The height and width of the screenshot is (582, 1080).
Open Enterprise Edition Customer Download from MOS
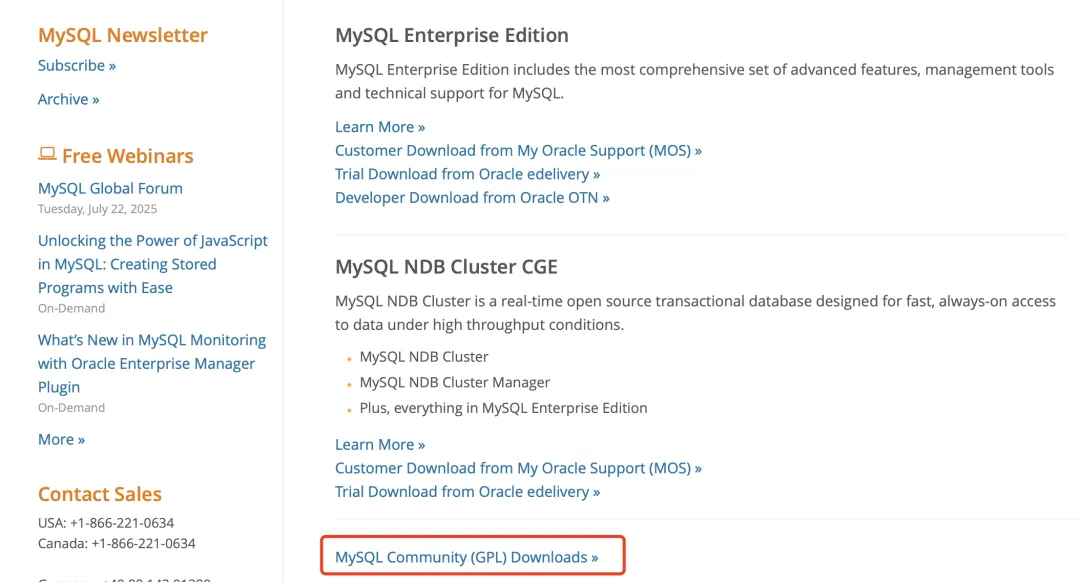[x=518, y=151]
